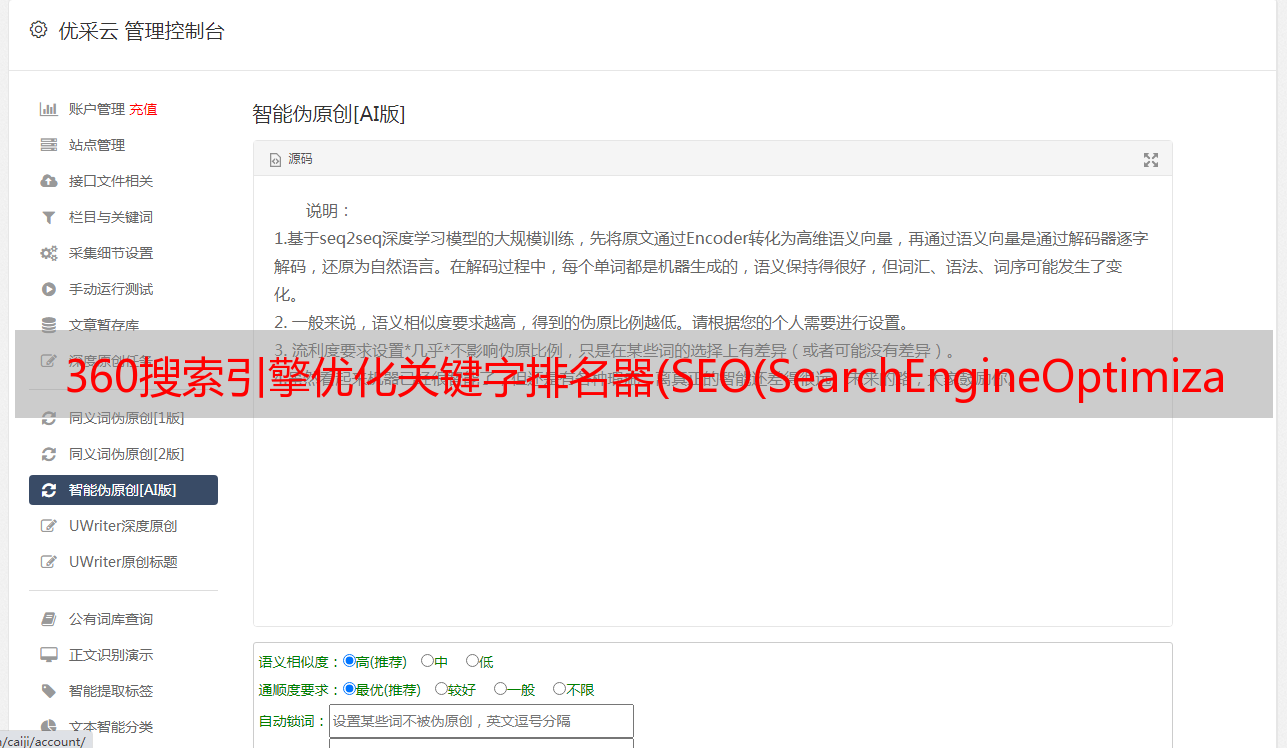Image resolution: width=1287 pixels, height=748 pixels.
Task: Open the 接口文件相关 menu item
Action: (111, 181)
